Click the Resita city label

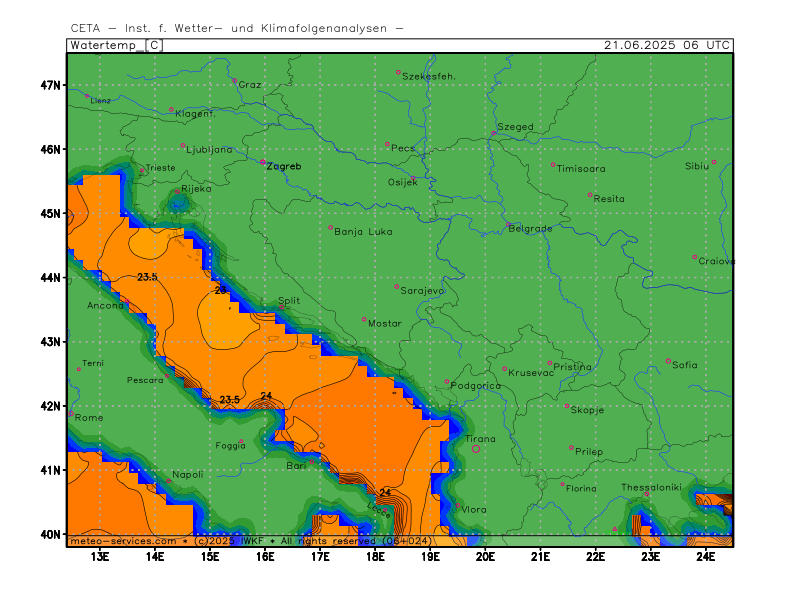click(609, 198)
